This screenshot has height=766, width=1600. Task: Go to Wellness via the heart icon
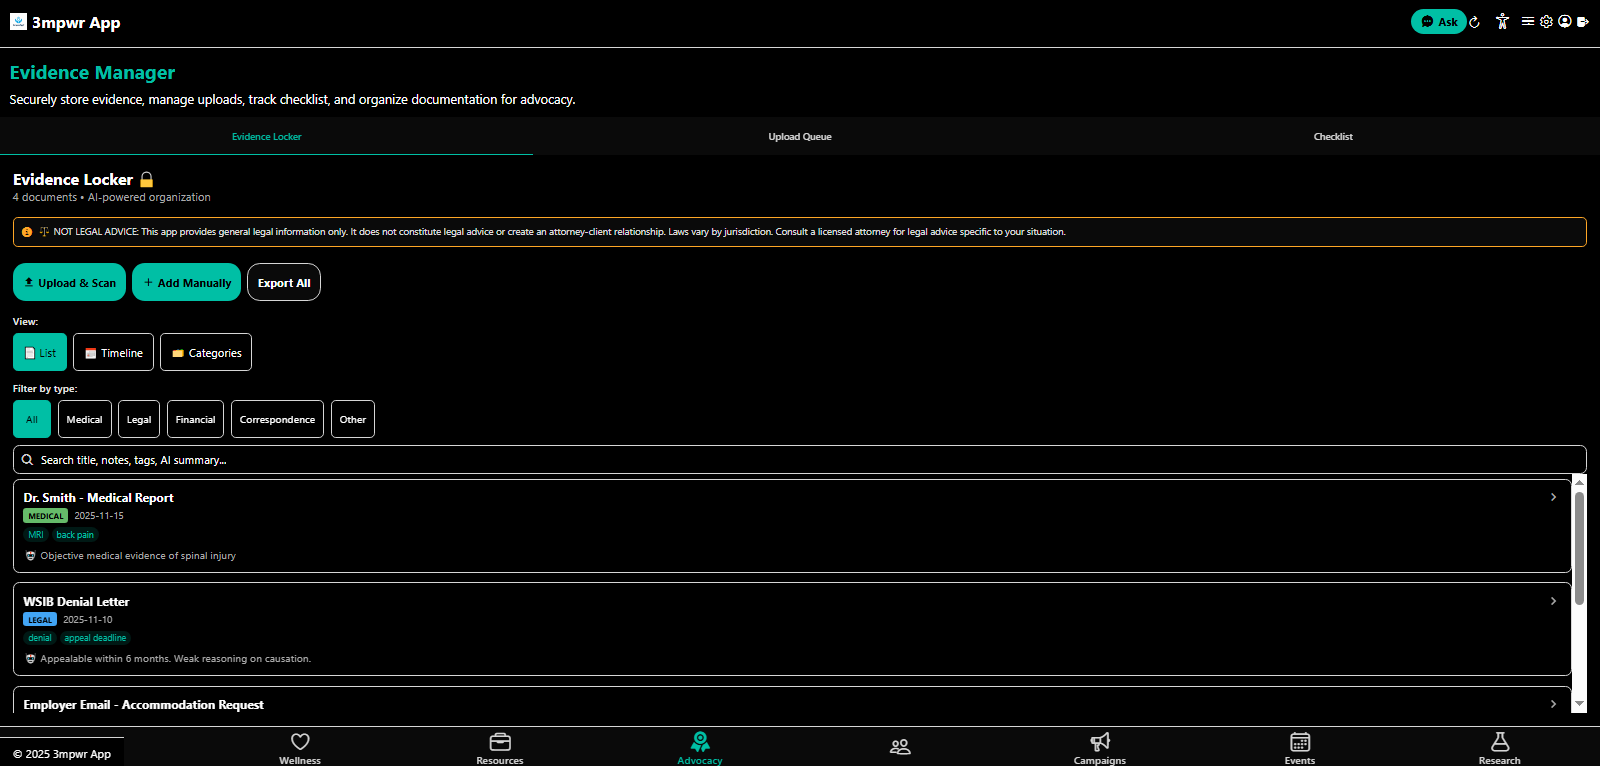300,742
